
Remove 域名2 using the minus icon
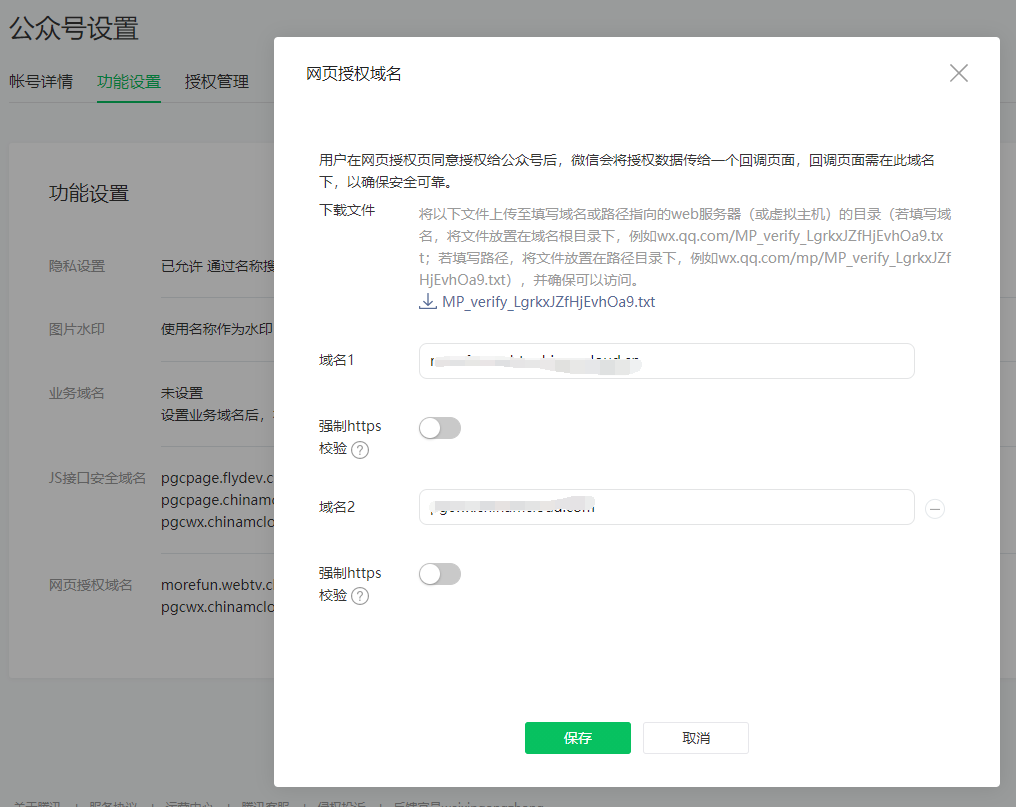(x=934, y=509)
